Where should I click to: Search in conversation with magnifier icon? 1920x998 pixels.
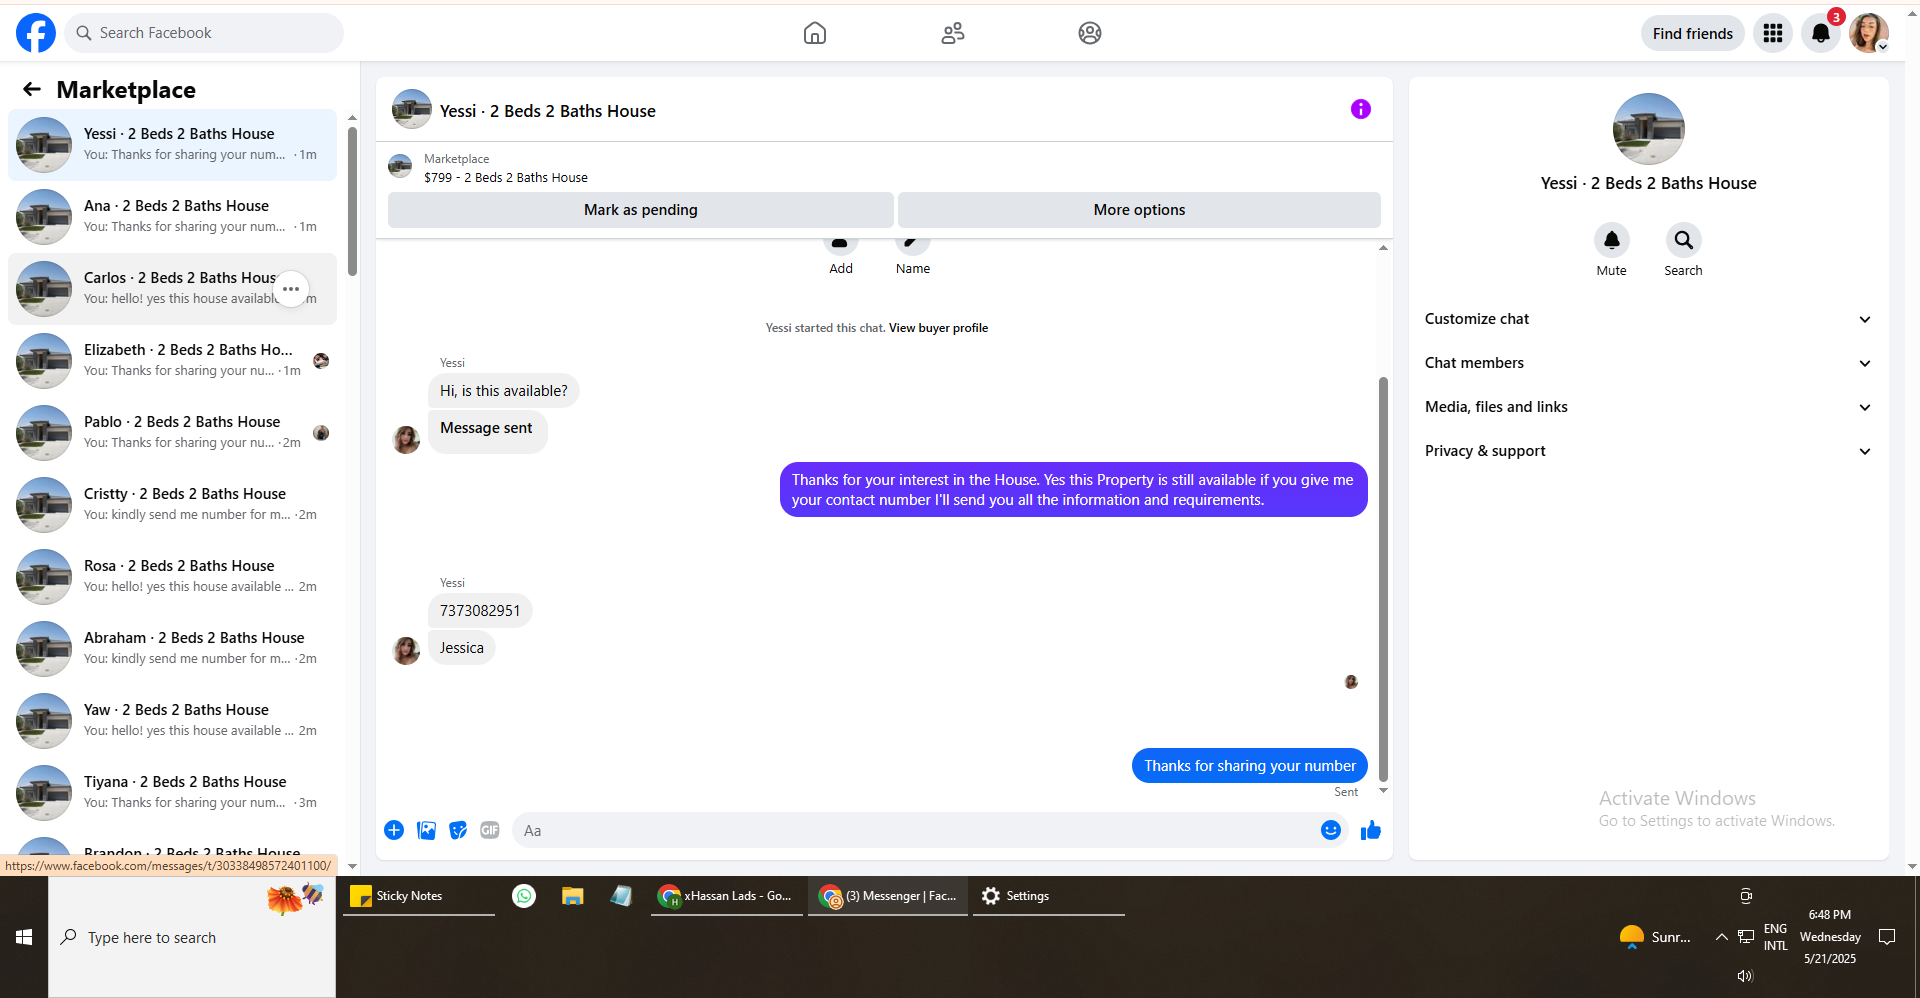pyautogui.click(x=1684, y=240)
